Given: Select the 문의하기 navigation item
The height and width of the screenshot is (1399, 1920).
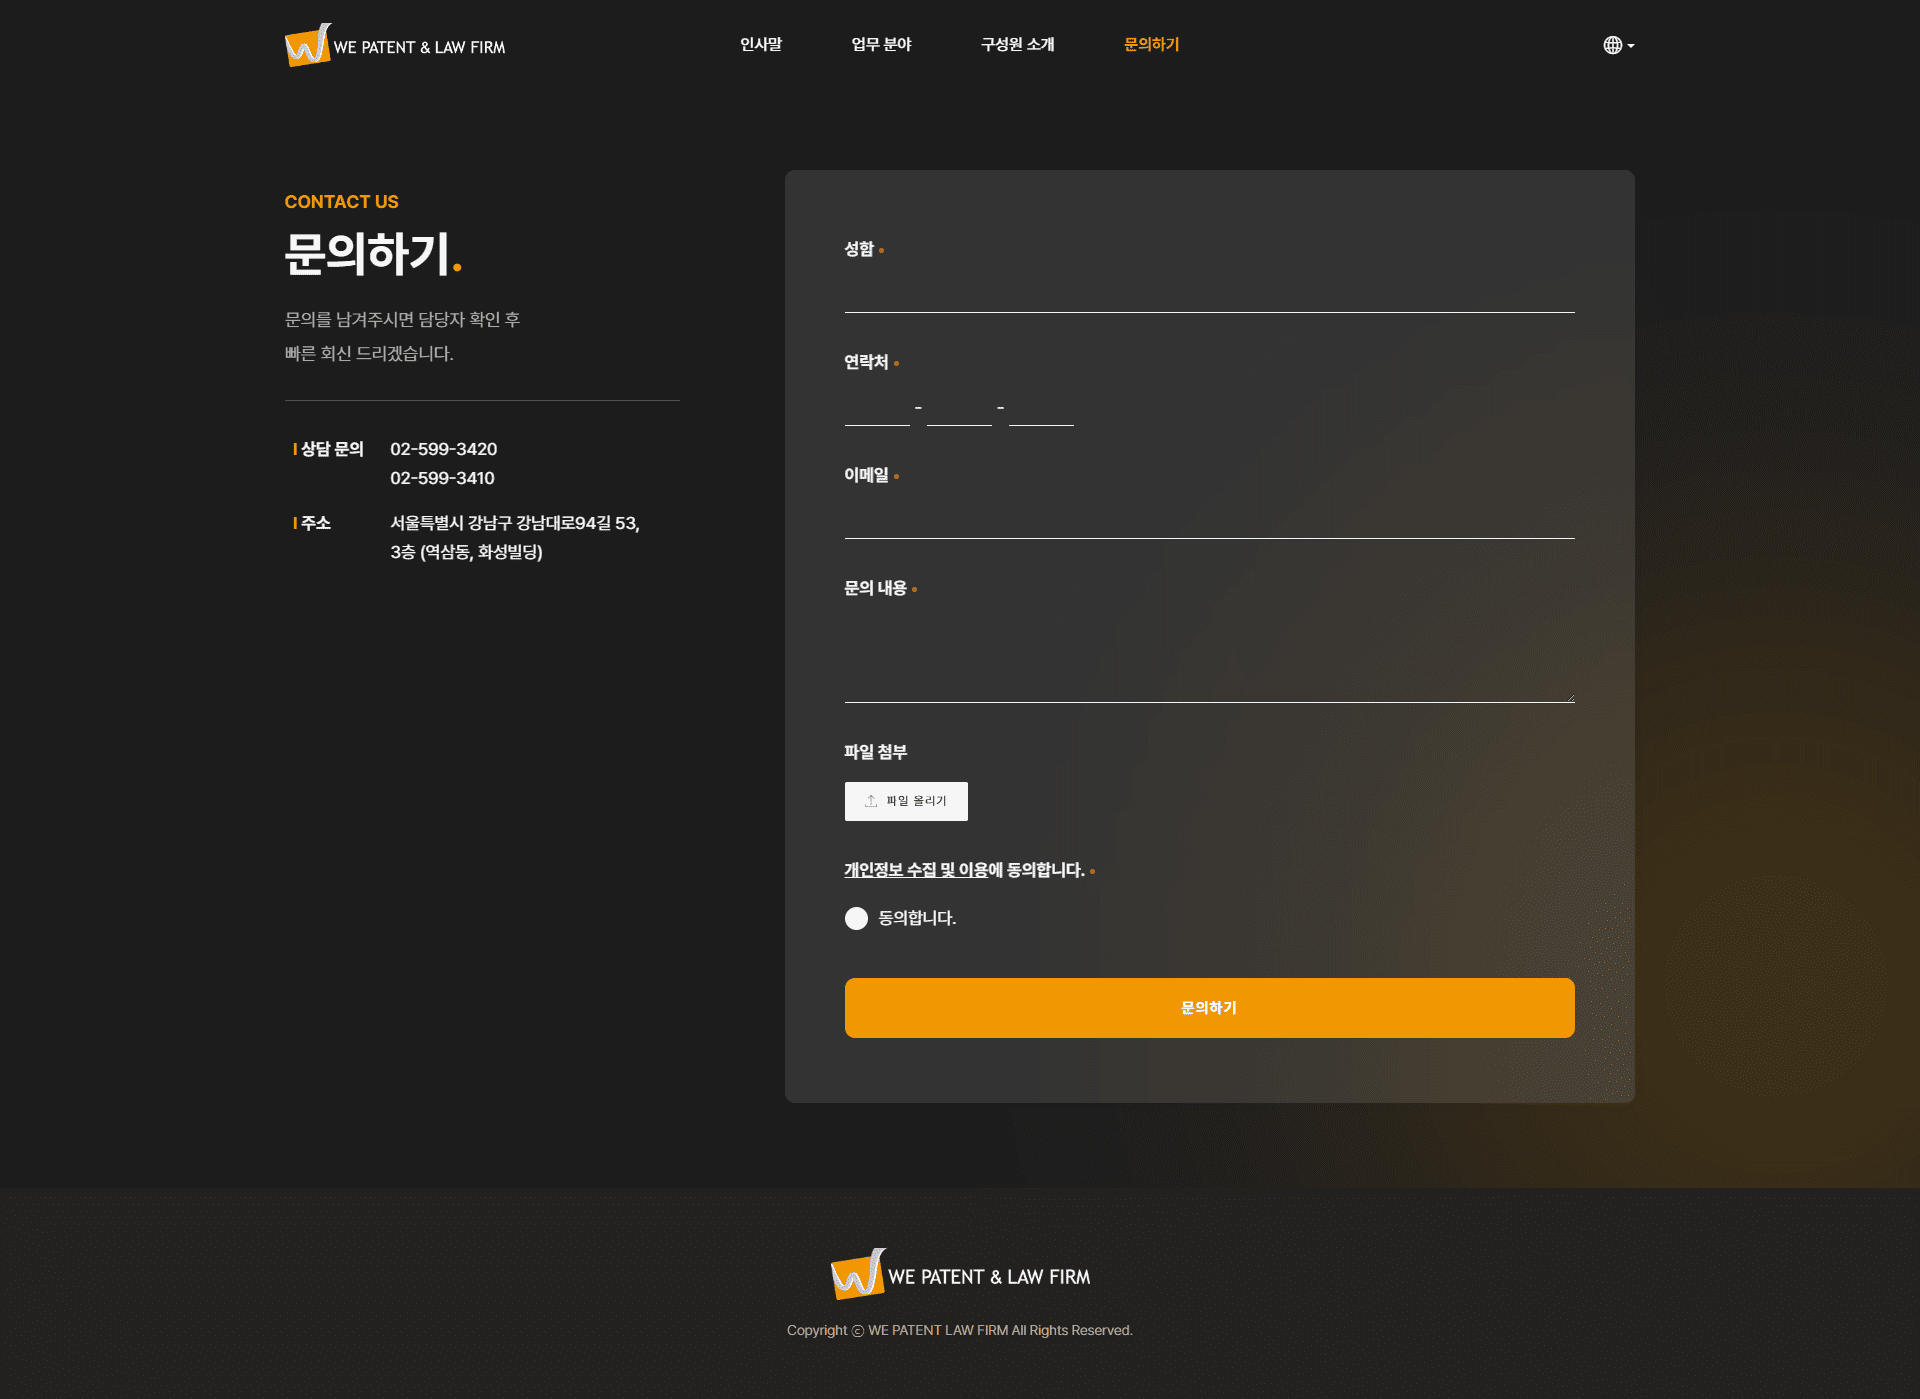Looking at the screenshot, I should 1151,45.
